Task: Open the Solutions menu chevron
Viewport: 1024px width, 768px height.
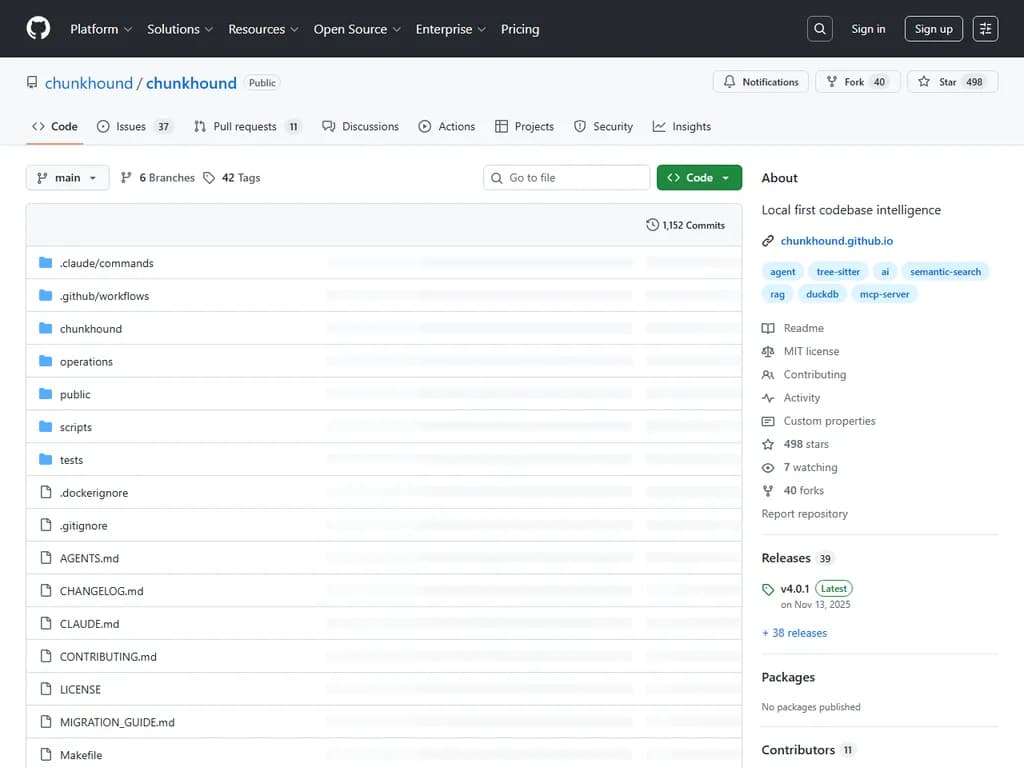Action: (x=210, y=29)
